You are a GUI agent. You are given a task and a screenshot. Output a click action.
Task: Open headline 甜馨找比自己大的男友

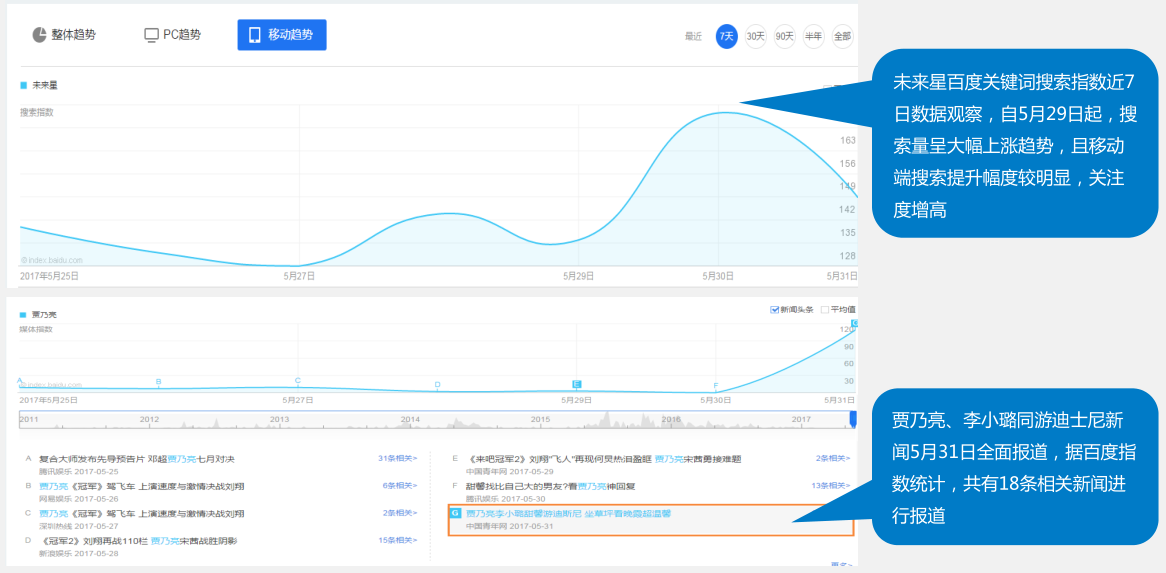pos(550,486)
